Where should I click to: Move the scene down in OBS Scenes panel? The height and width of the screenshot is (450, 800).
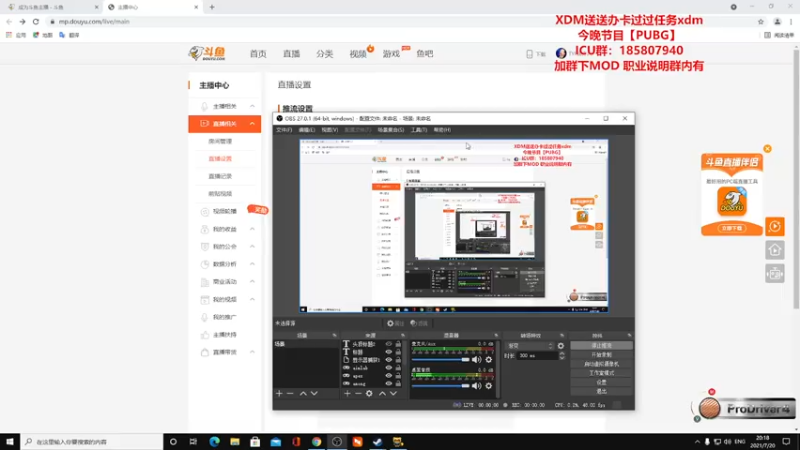coord(314,393)
